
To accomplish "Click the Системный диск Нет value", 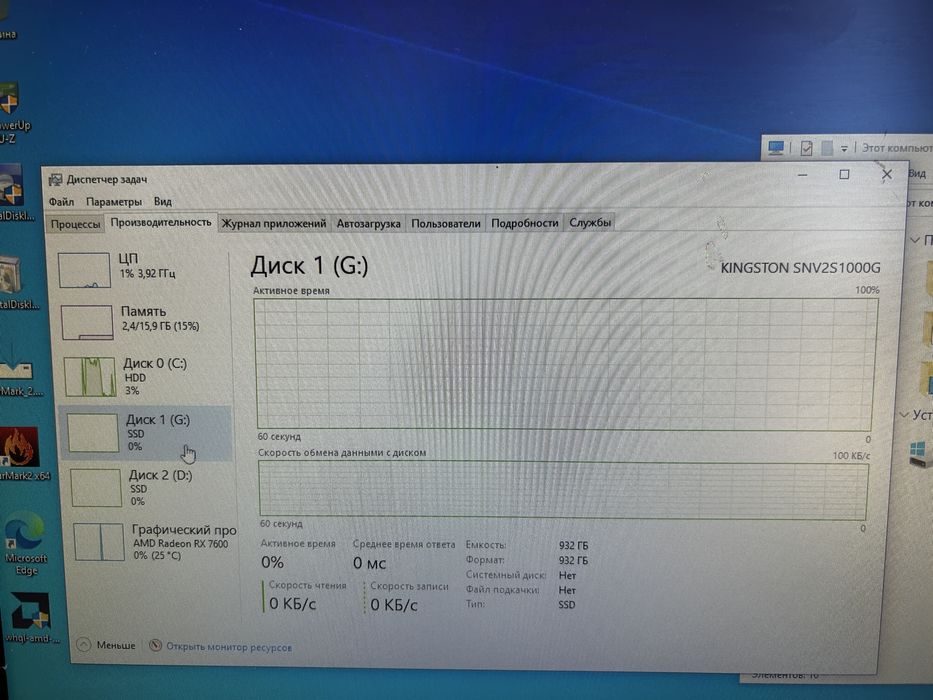I will tap(567, 576).
